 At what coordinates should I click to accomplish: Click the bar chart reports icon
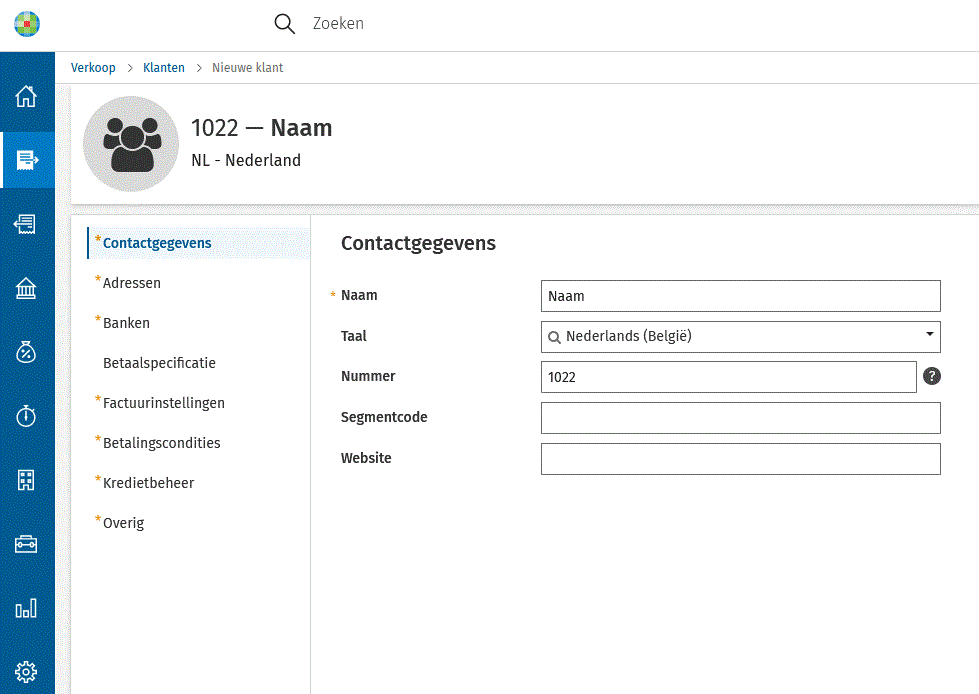click(x=26, y=608)
